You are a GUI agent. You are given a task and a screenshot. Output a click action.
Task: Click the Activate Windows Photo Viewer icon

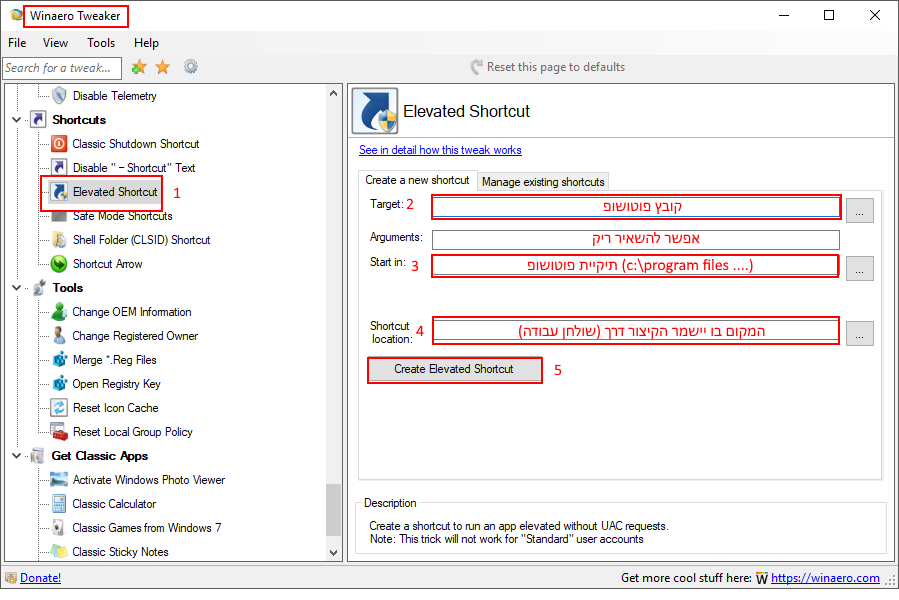point(59,480)
